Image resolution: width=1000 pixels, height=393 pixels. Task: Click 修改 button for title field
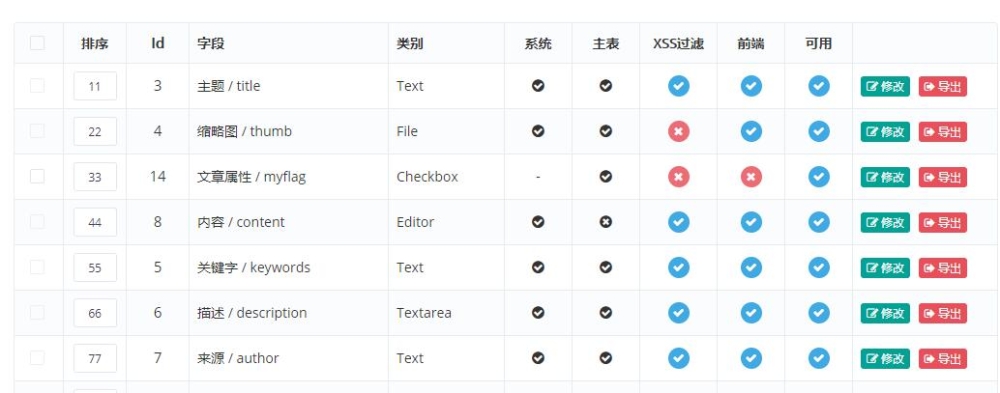(885, 87)
